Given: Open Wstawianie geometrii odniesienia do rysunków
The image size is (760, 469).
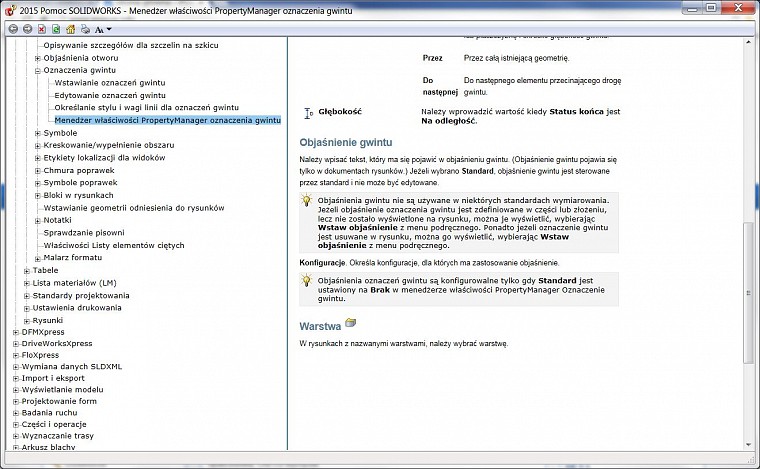Looking at the screenshot, I should (x=134, y=208).
